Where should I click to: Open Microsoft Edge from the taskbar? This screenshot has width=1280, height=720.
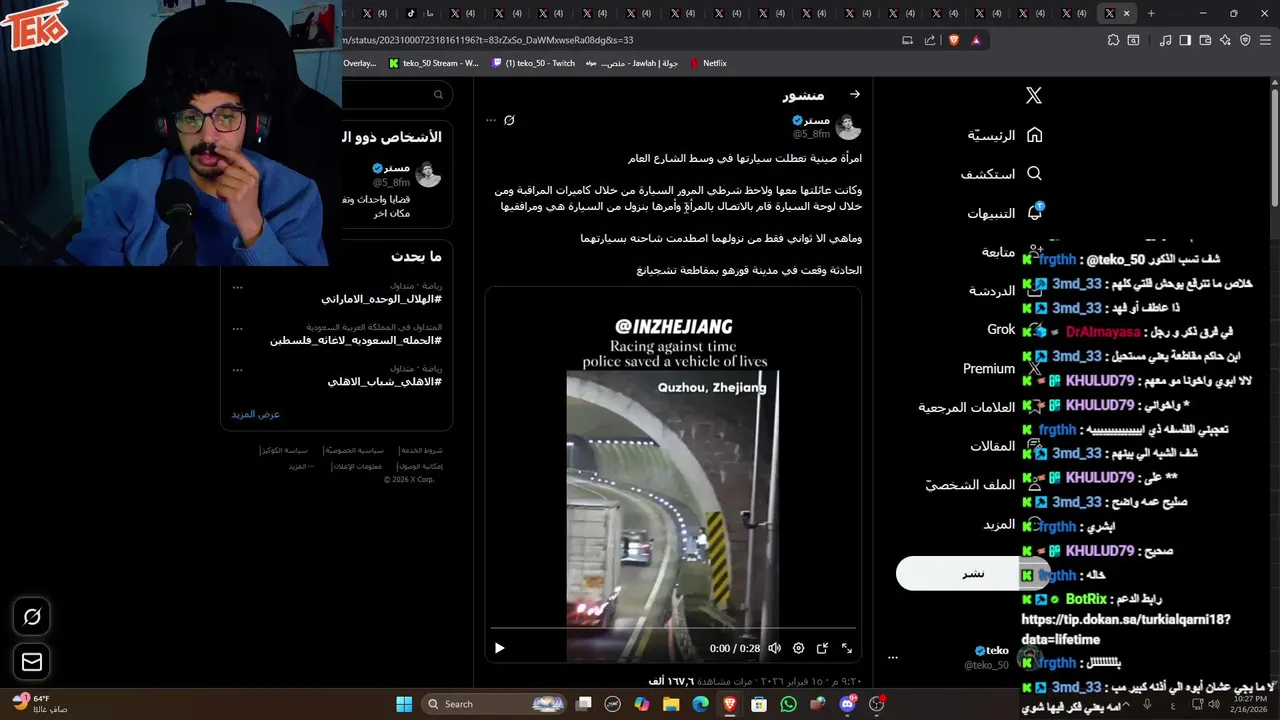coord(701,704)
